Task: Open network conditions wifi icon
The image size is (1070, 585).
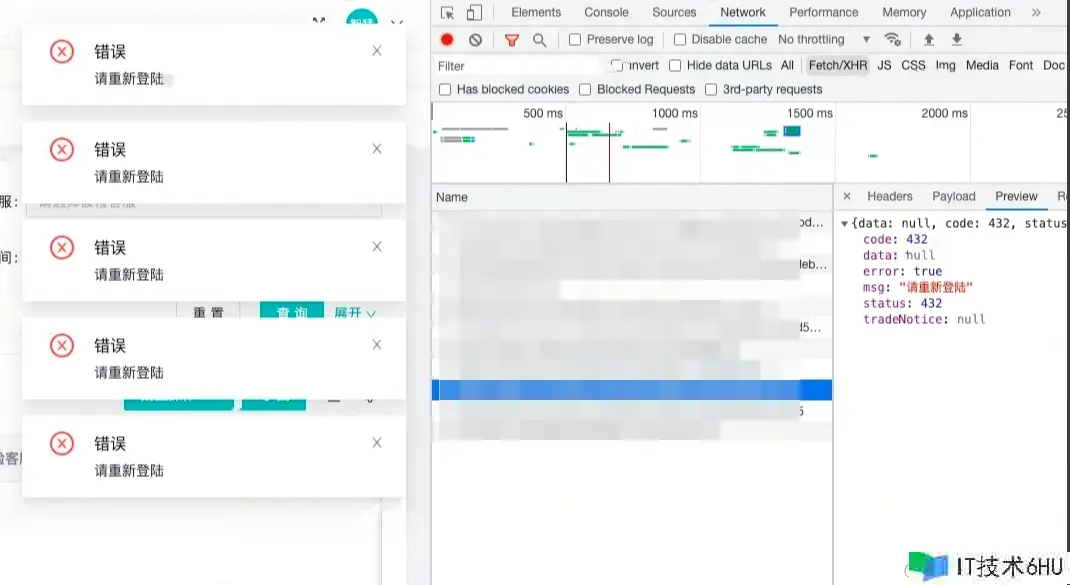Action: click(x=893, y=40)
